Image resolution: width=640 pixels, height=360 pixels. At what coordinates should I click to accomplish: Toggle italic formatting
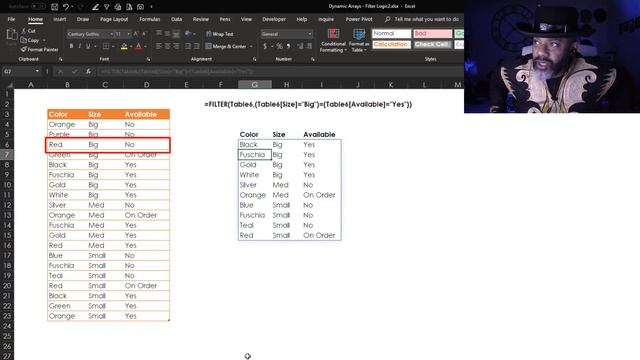(80, 47)
